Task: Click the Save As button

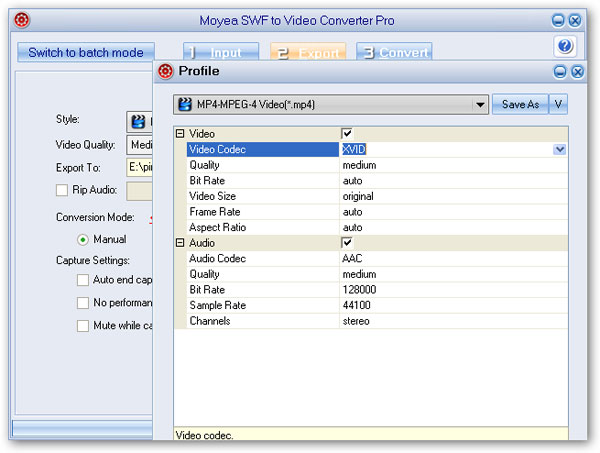Action: [520, 104]
